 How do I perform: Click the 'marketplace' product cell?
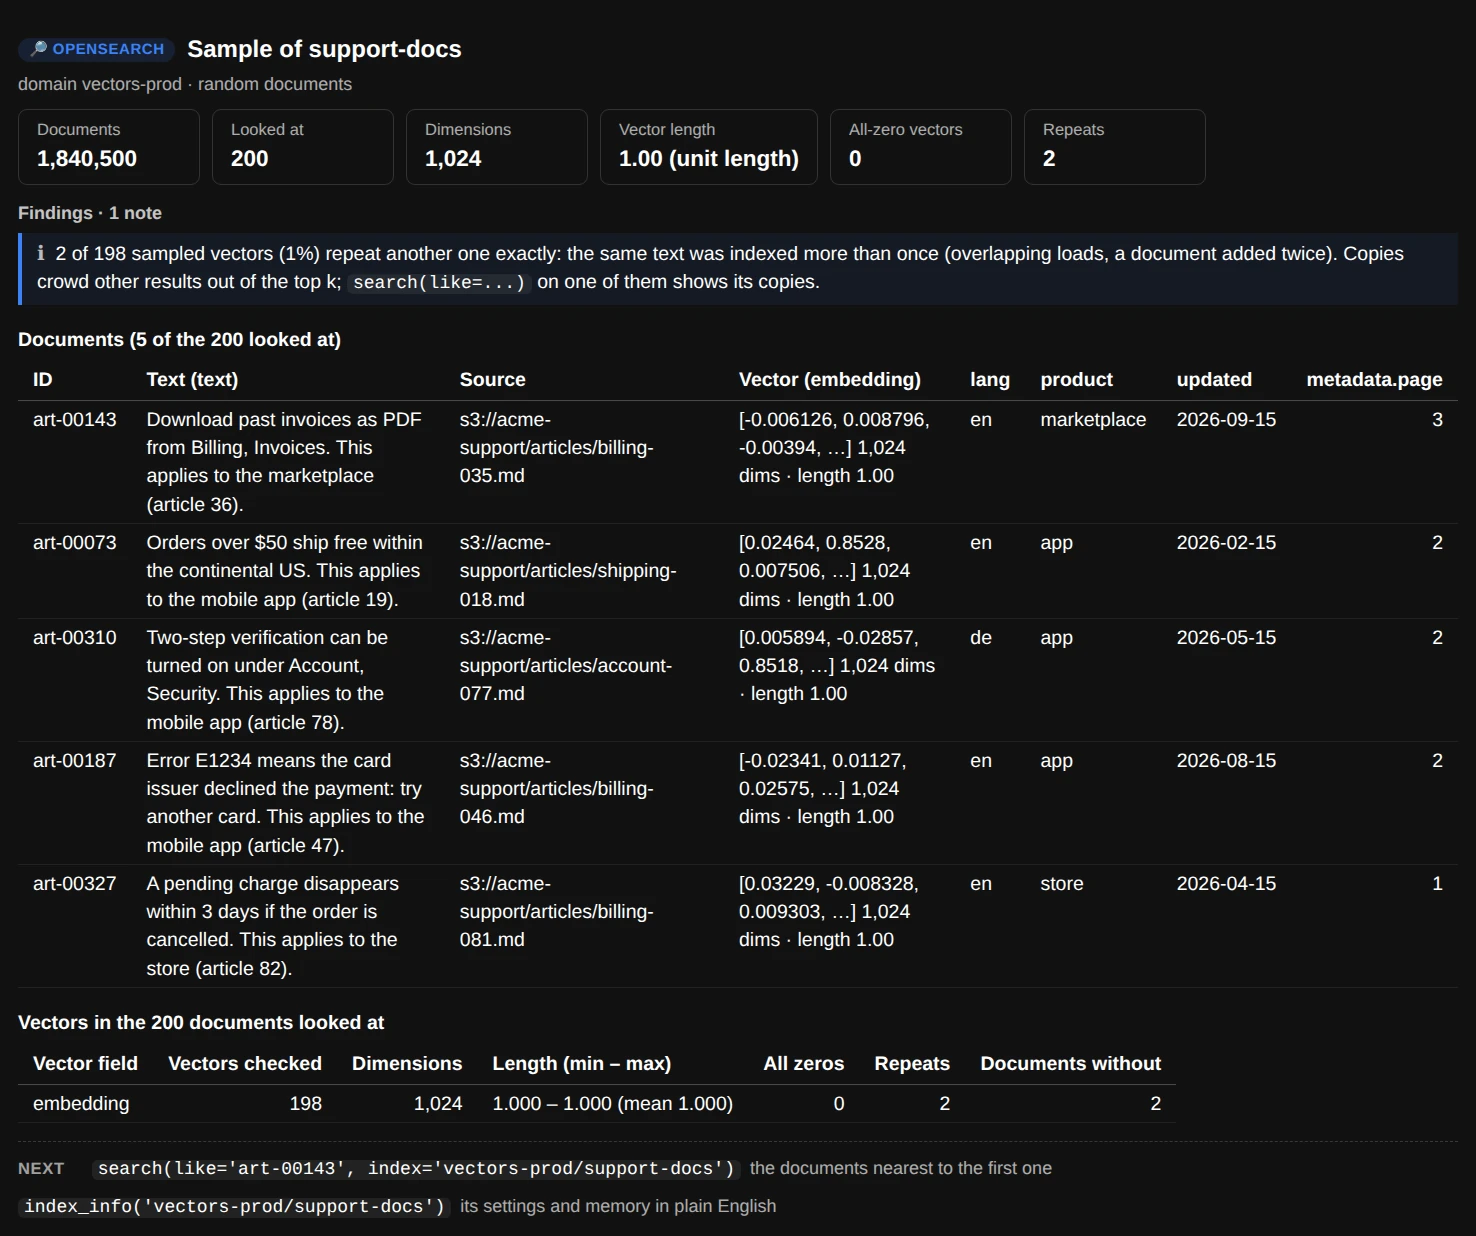click(x=1093, y=420)
